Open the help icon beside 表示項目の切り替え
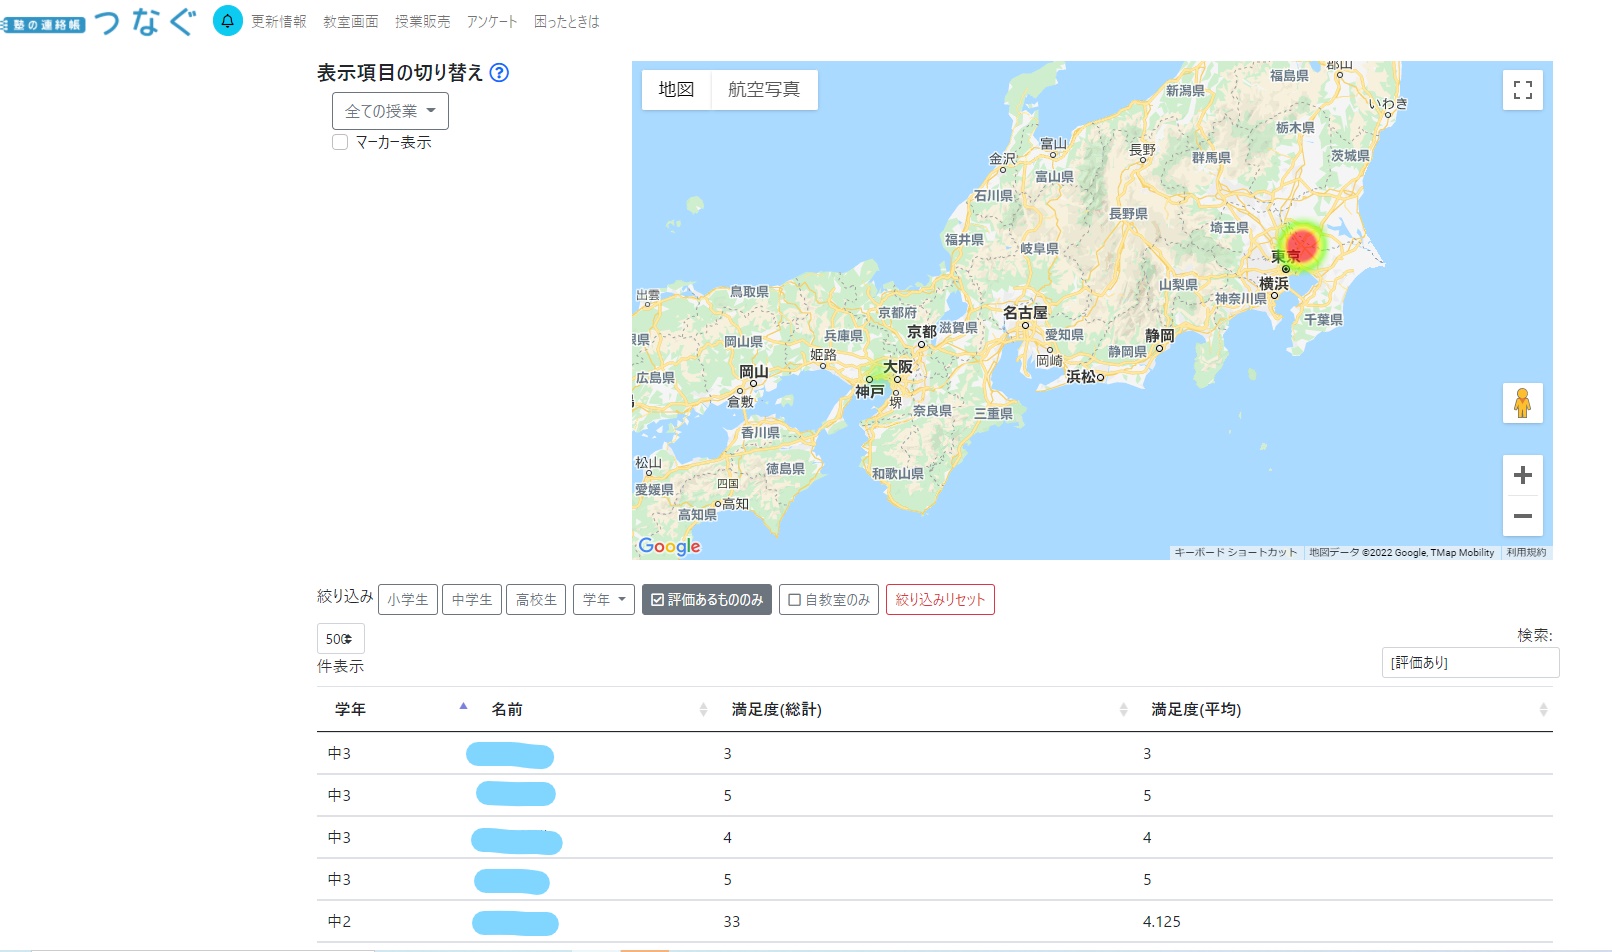 499,73
